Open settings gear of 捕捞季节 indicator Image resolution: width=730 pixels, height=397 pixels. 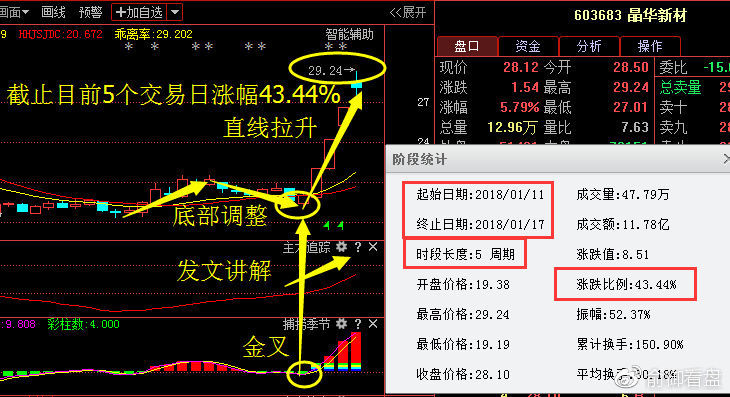[342, 323]
